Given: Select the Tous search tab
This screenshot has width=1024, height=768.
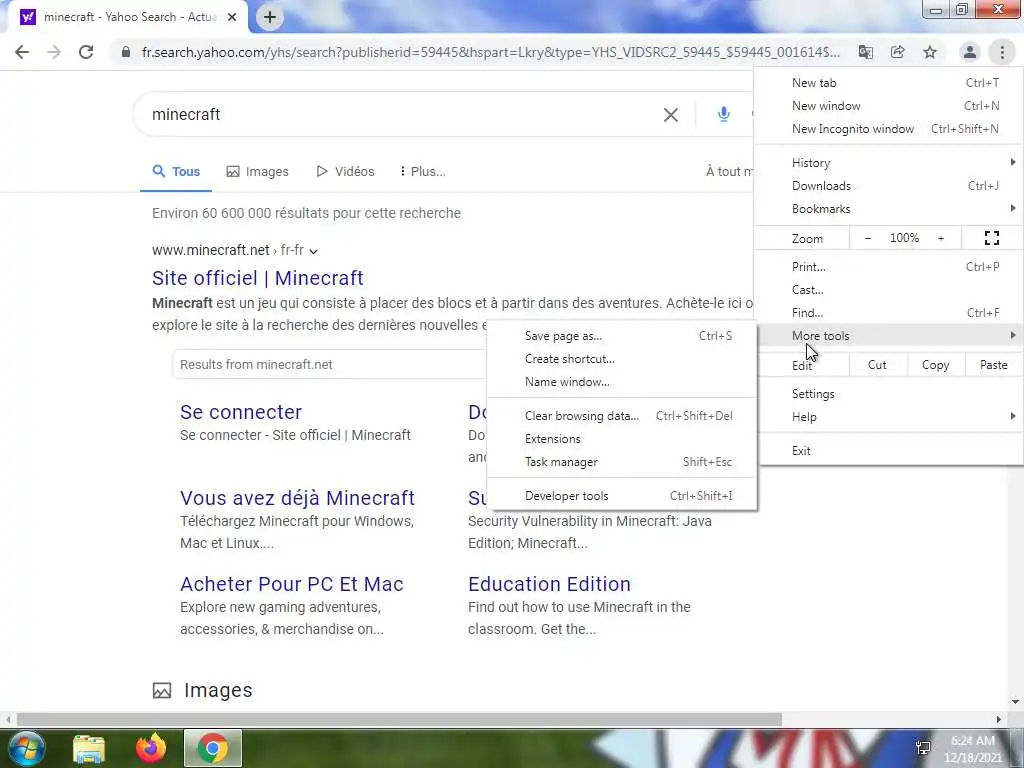Looking at the screenshot, I should 176,172.
